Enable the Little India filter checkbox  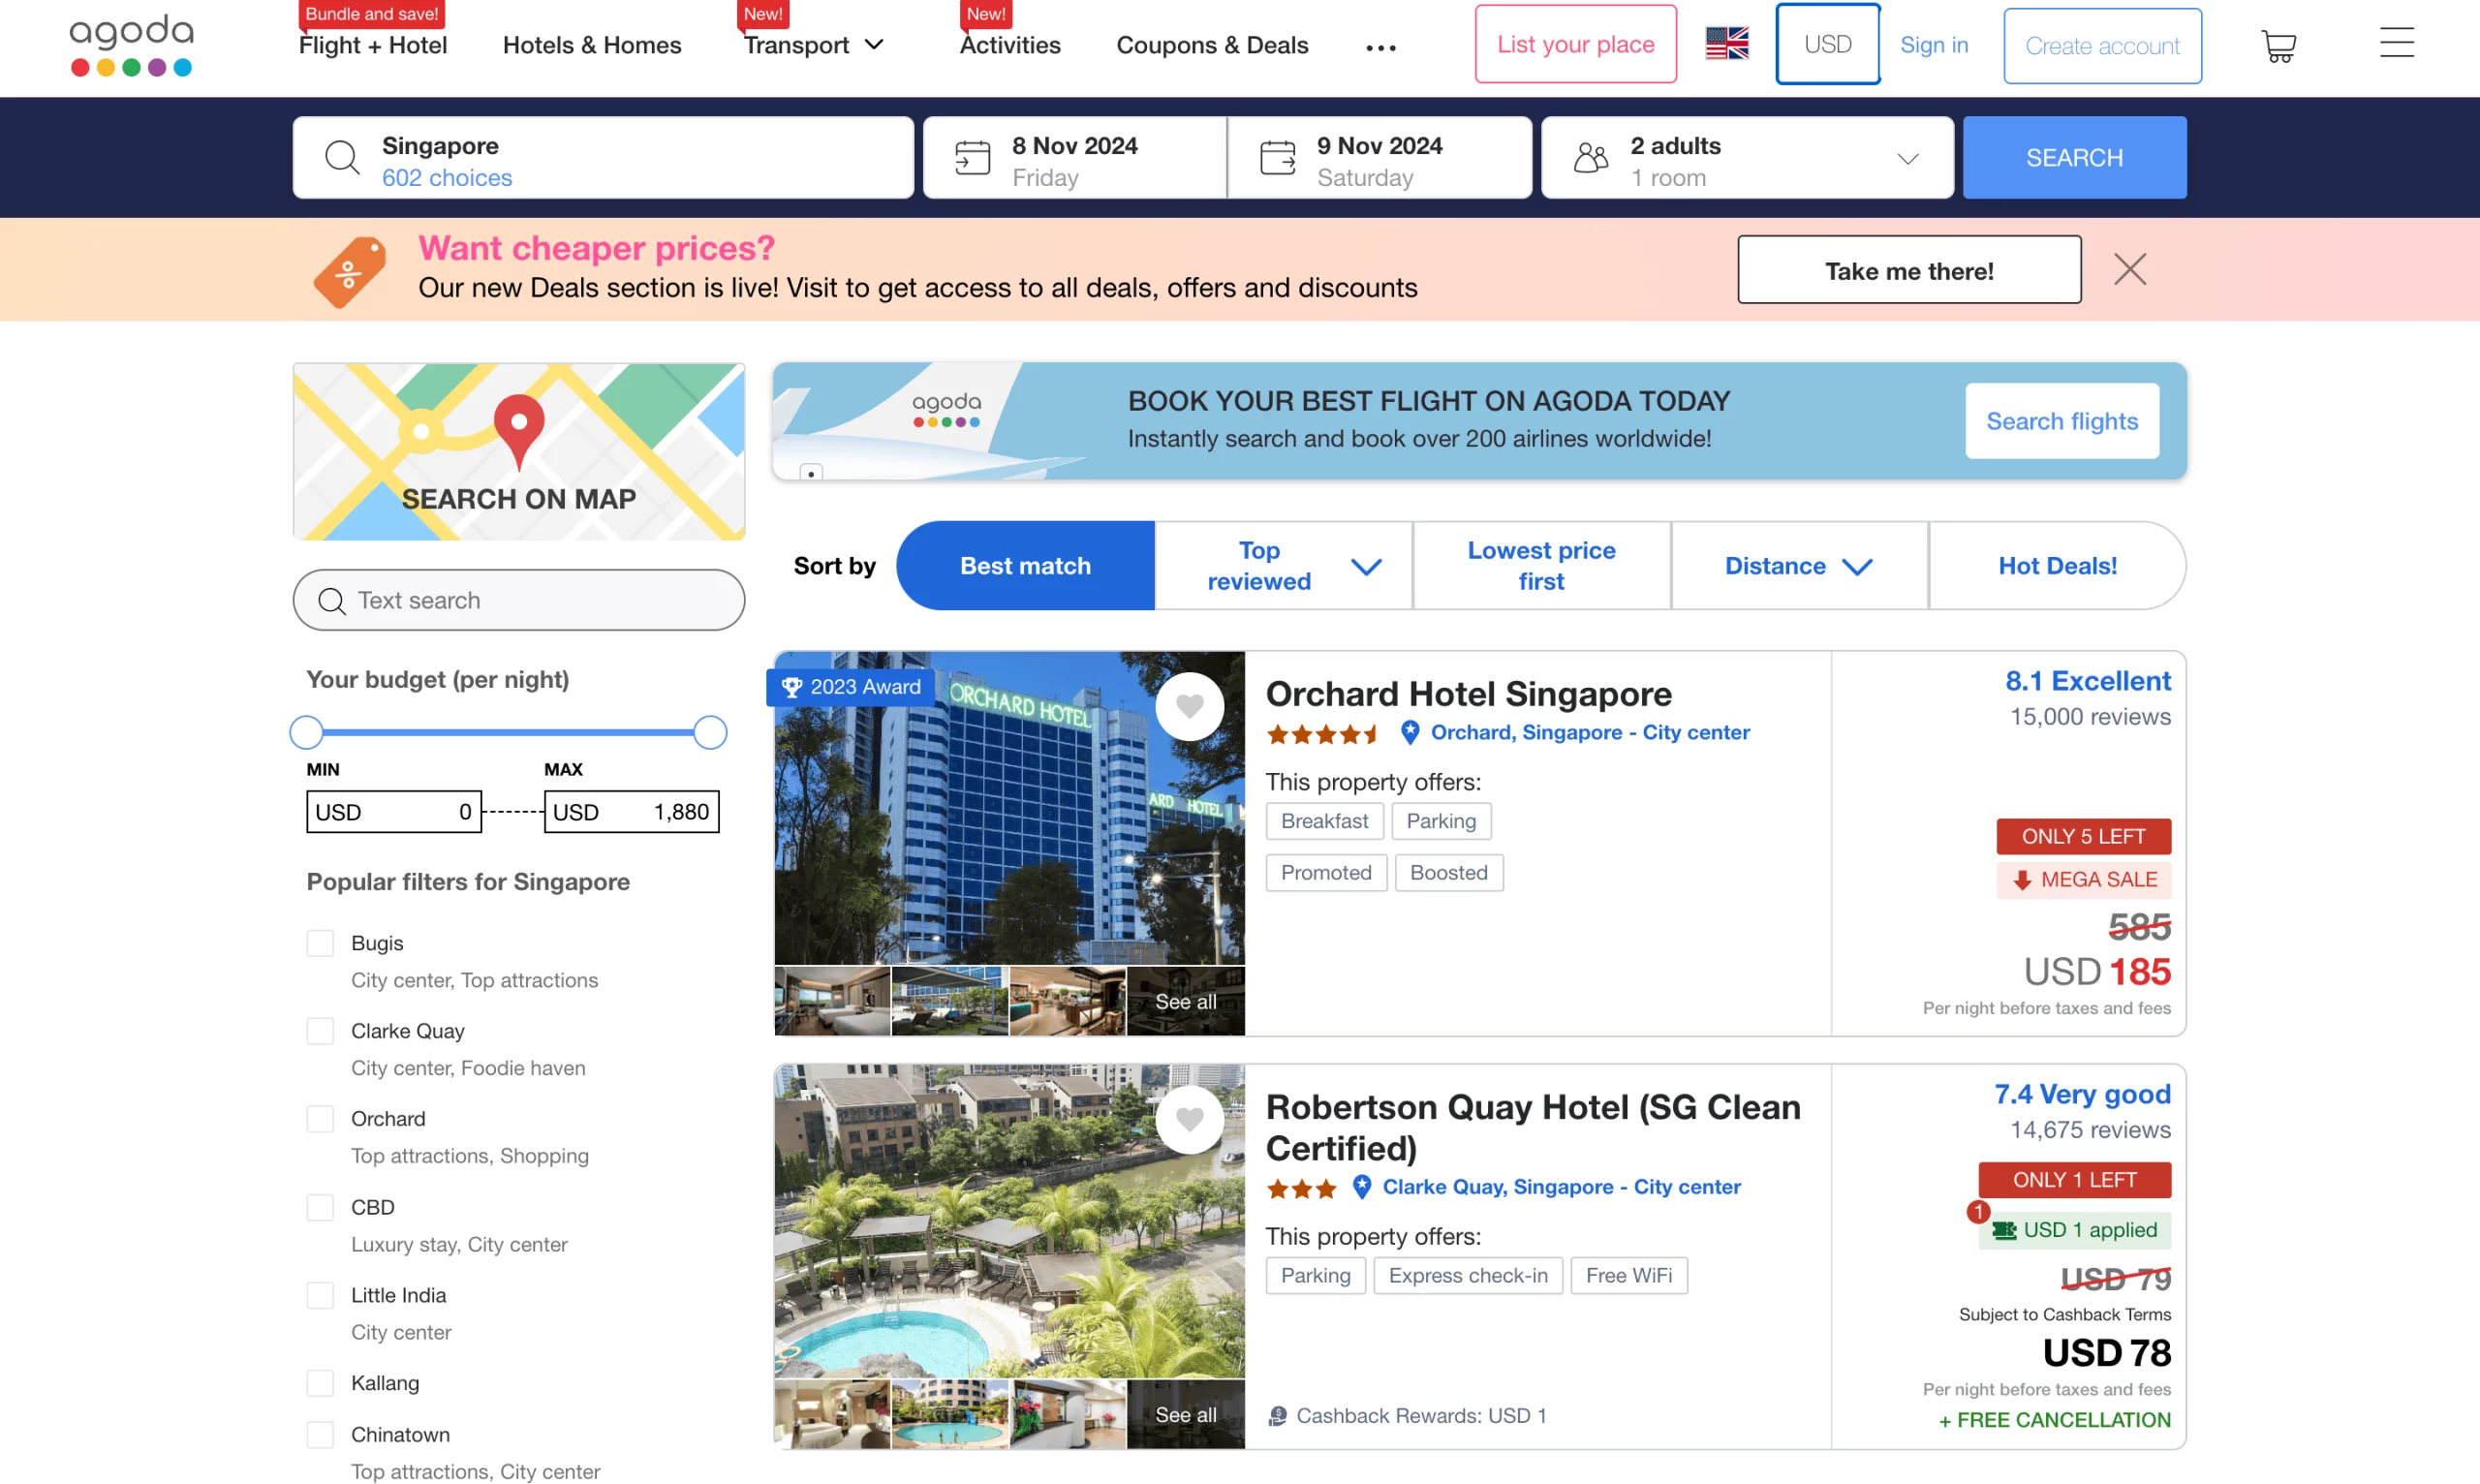(322, 1295)
